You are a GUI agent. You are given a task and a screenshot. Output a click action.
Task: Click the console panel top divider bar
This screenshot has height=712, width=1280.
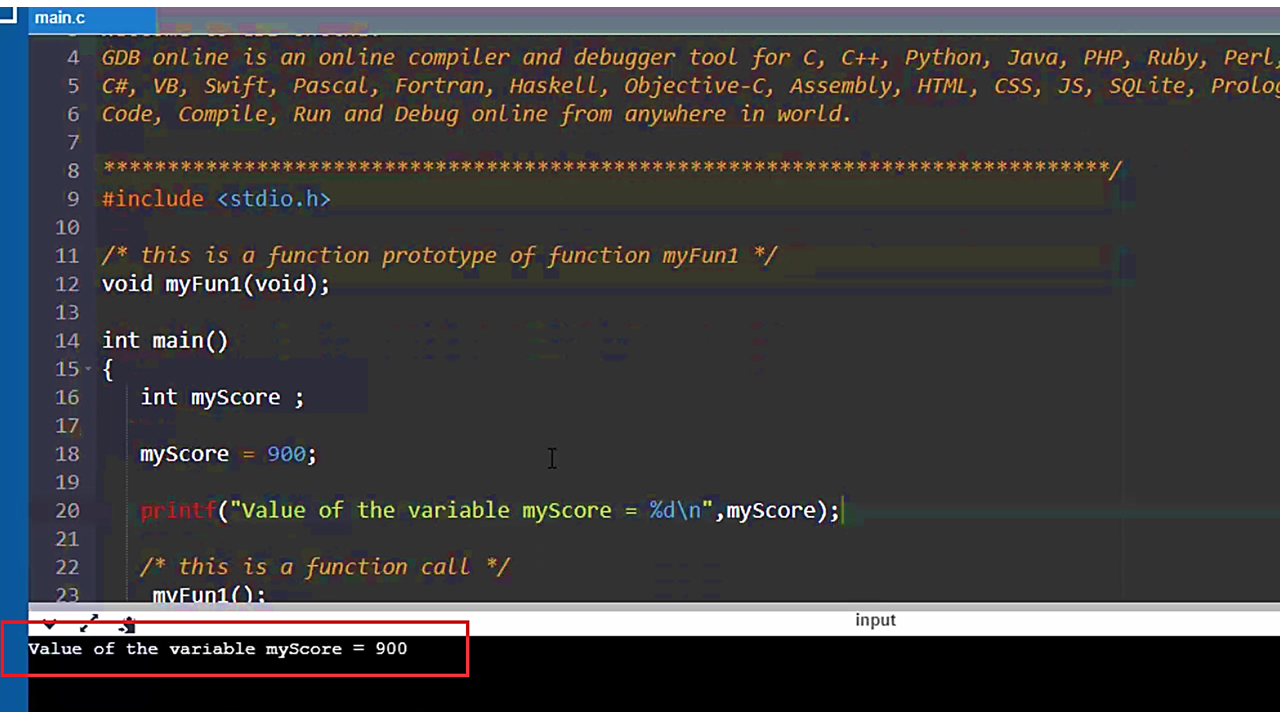click(x=654, y=606)
